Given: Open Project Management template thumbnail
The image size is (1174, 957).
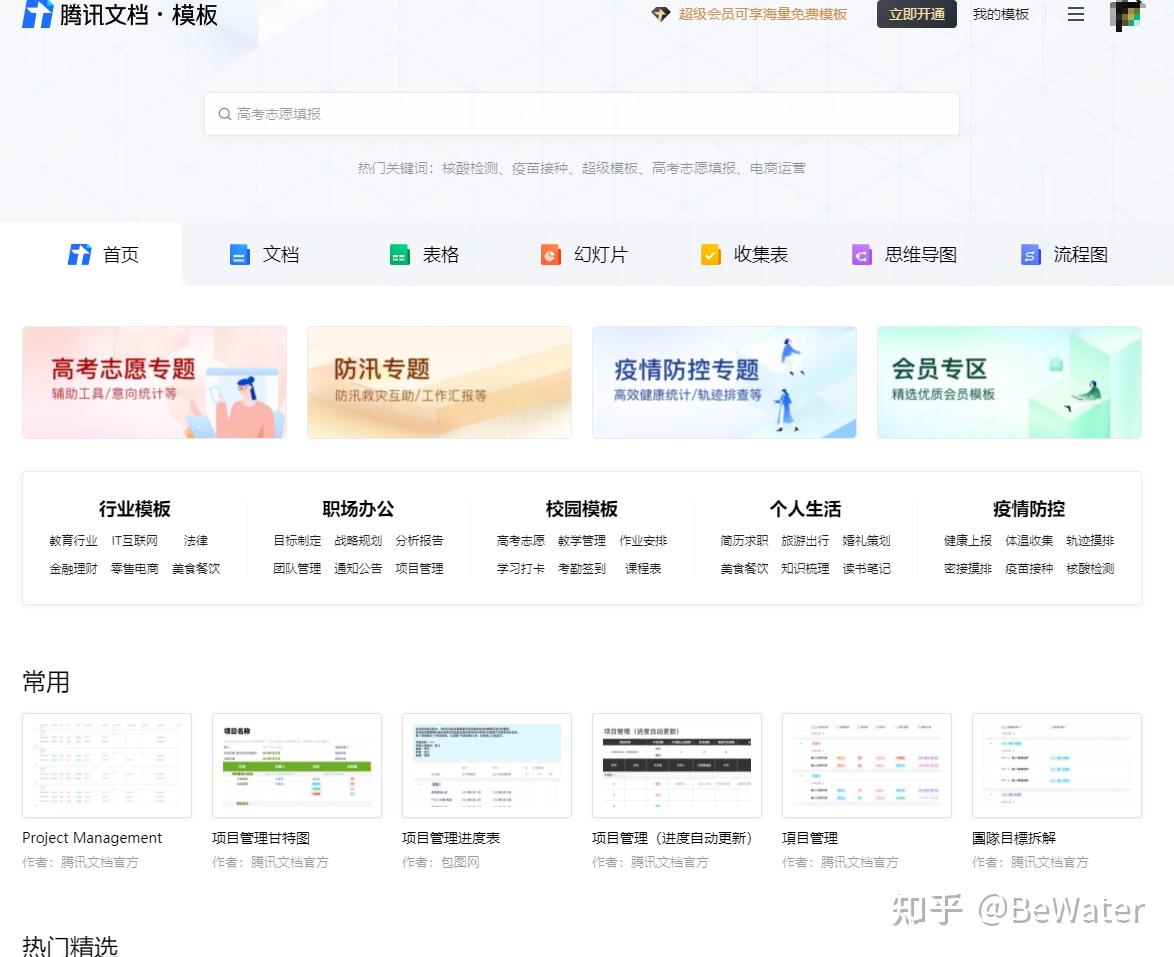Looking at the screenshot, I should 107,765.
